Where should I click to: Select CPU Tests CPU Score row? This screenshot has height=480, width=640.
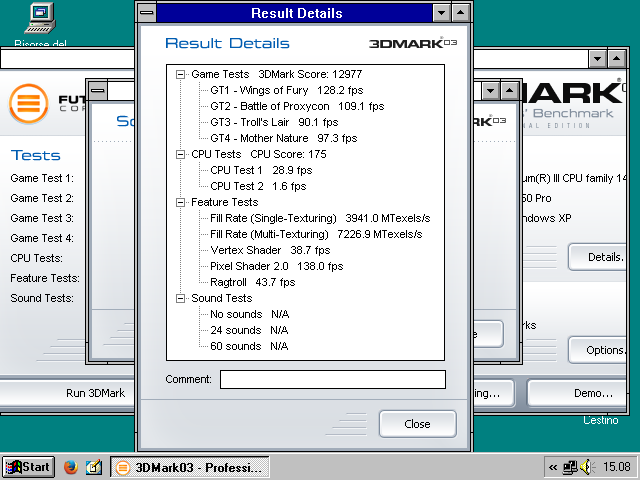(259, 154)
